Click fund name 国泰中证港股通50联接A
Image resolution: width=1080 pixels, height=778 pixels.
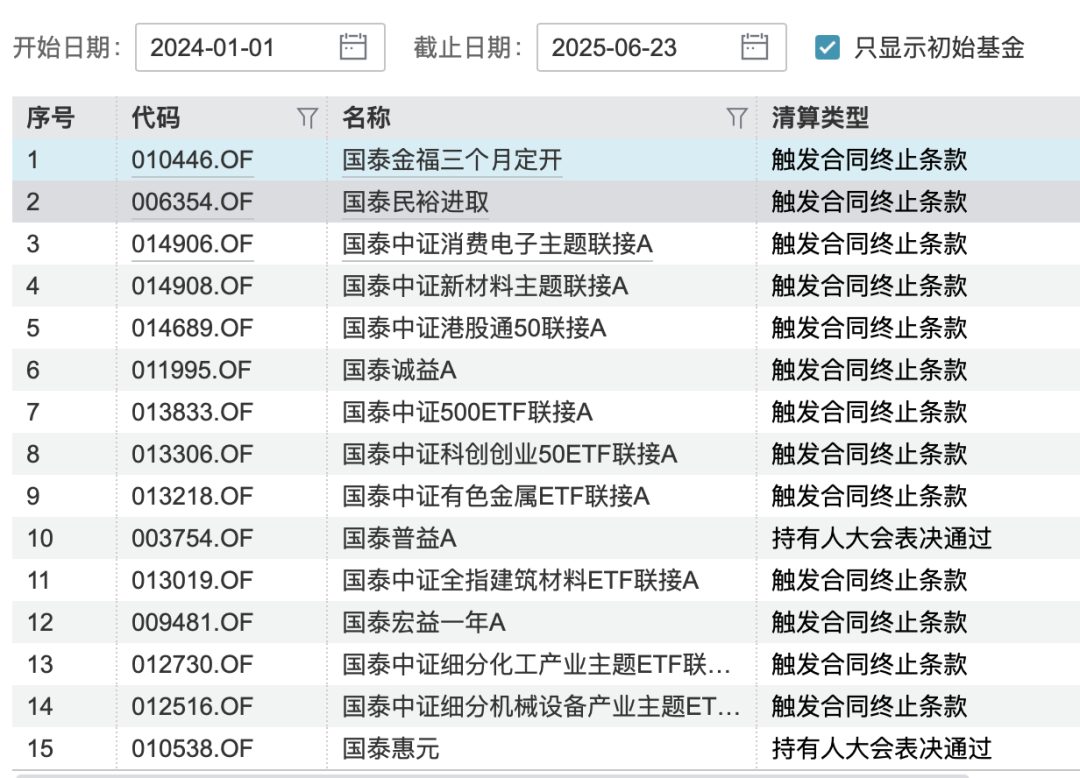point(474,328)
